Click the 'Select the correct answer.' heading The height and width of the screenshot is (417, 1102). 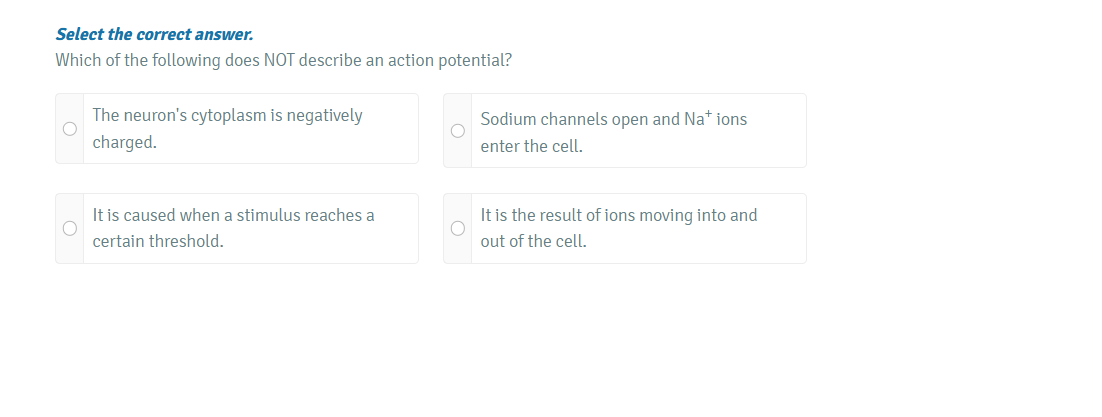pyautogui.click(x=154, y=34)
